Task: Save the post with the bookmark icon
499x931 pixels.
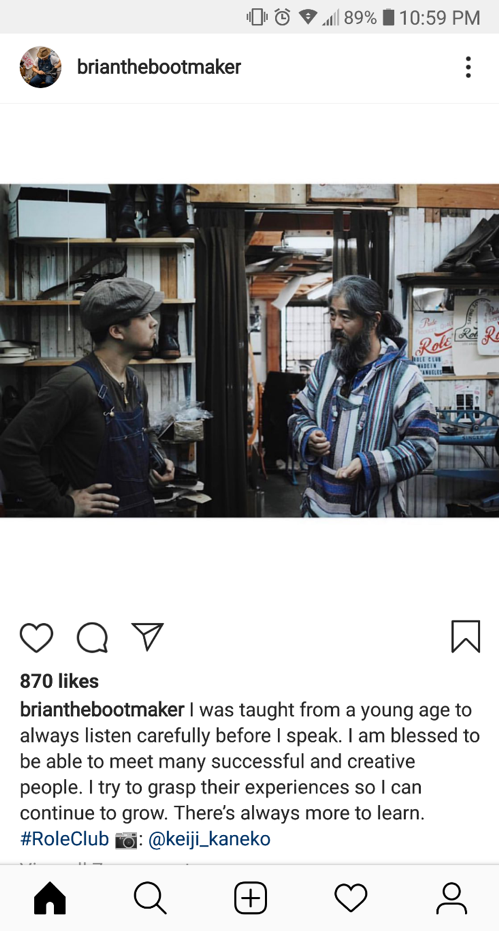Action: click(x=466, y=636)
